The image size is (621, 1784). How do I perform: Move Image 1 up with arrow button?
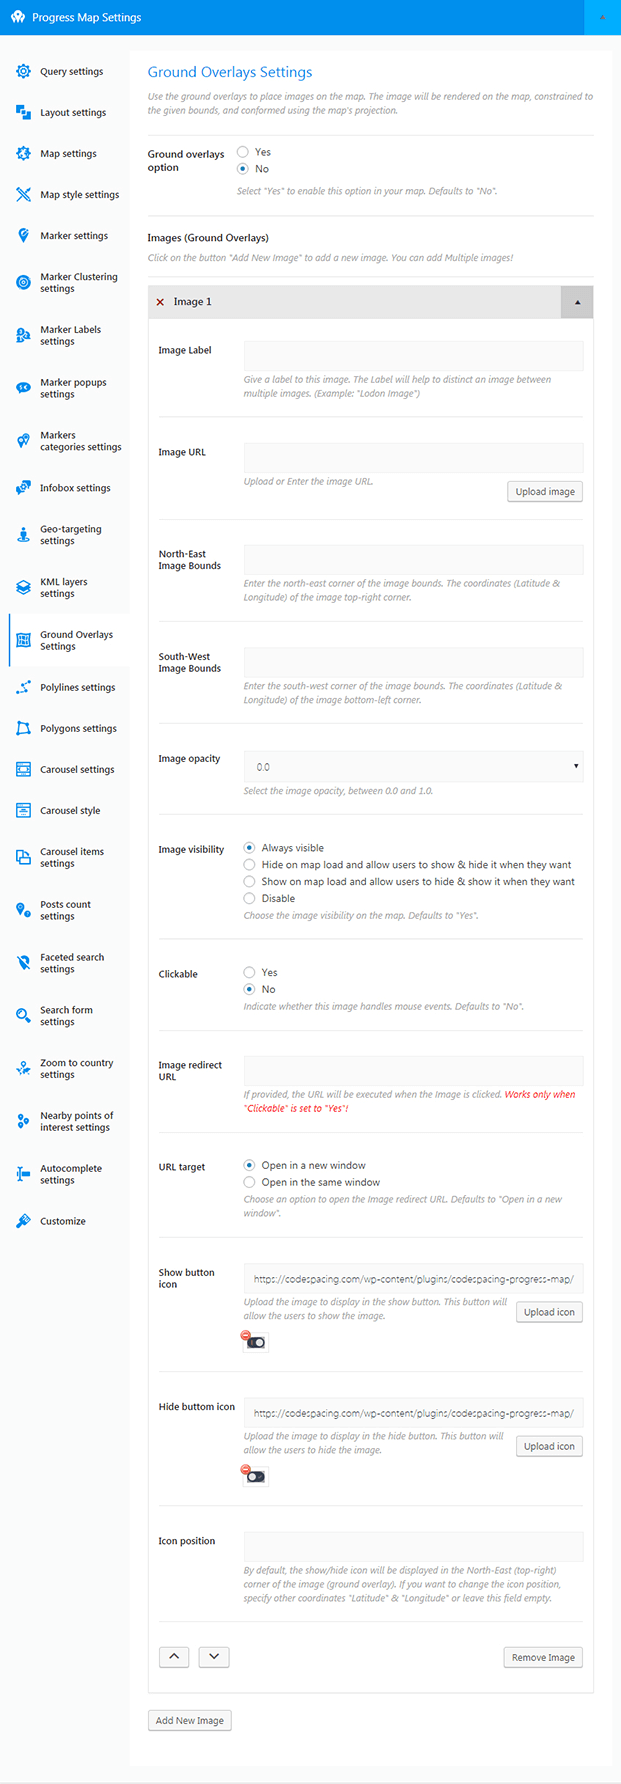[x=174, y=1657]
